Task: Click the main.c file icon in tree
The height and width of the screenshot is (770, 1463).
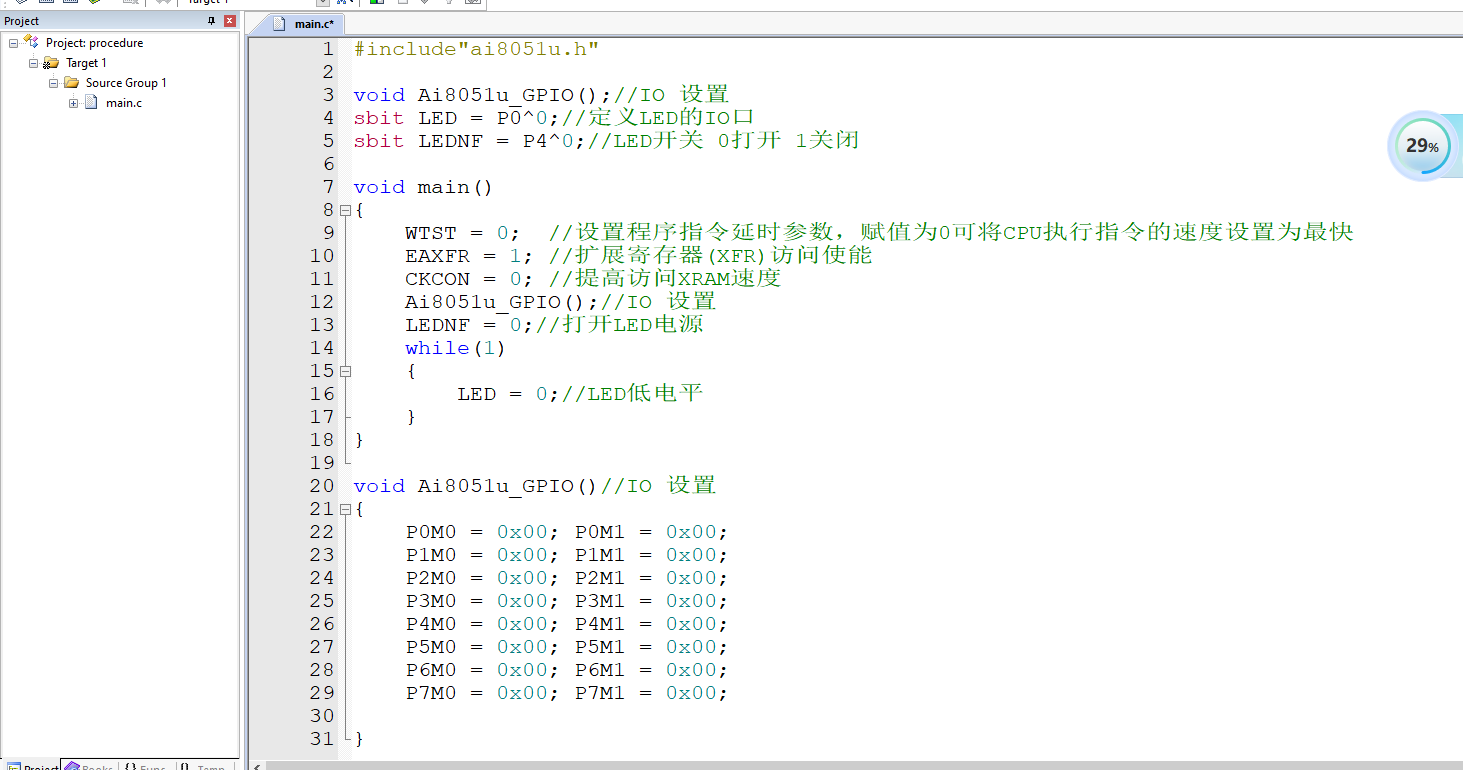Action: tap(91, 103)
